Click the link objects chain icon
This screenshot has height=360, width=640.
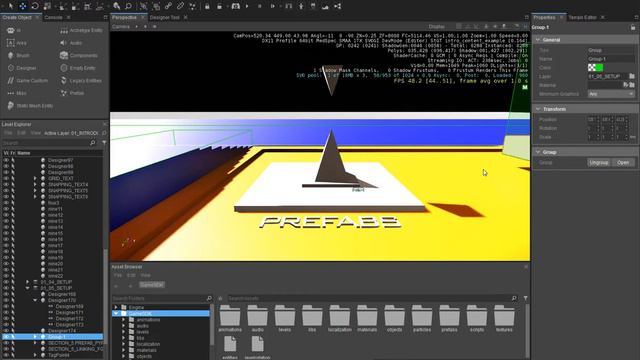[168, 6]
